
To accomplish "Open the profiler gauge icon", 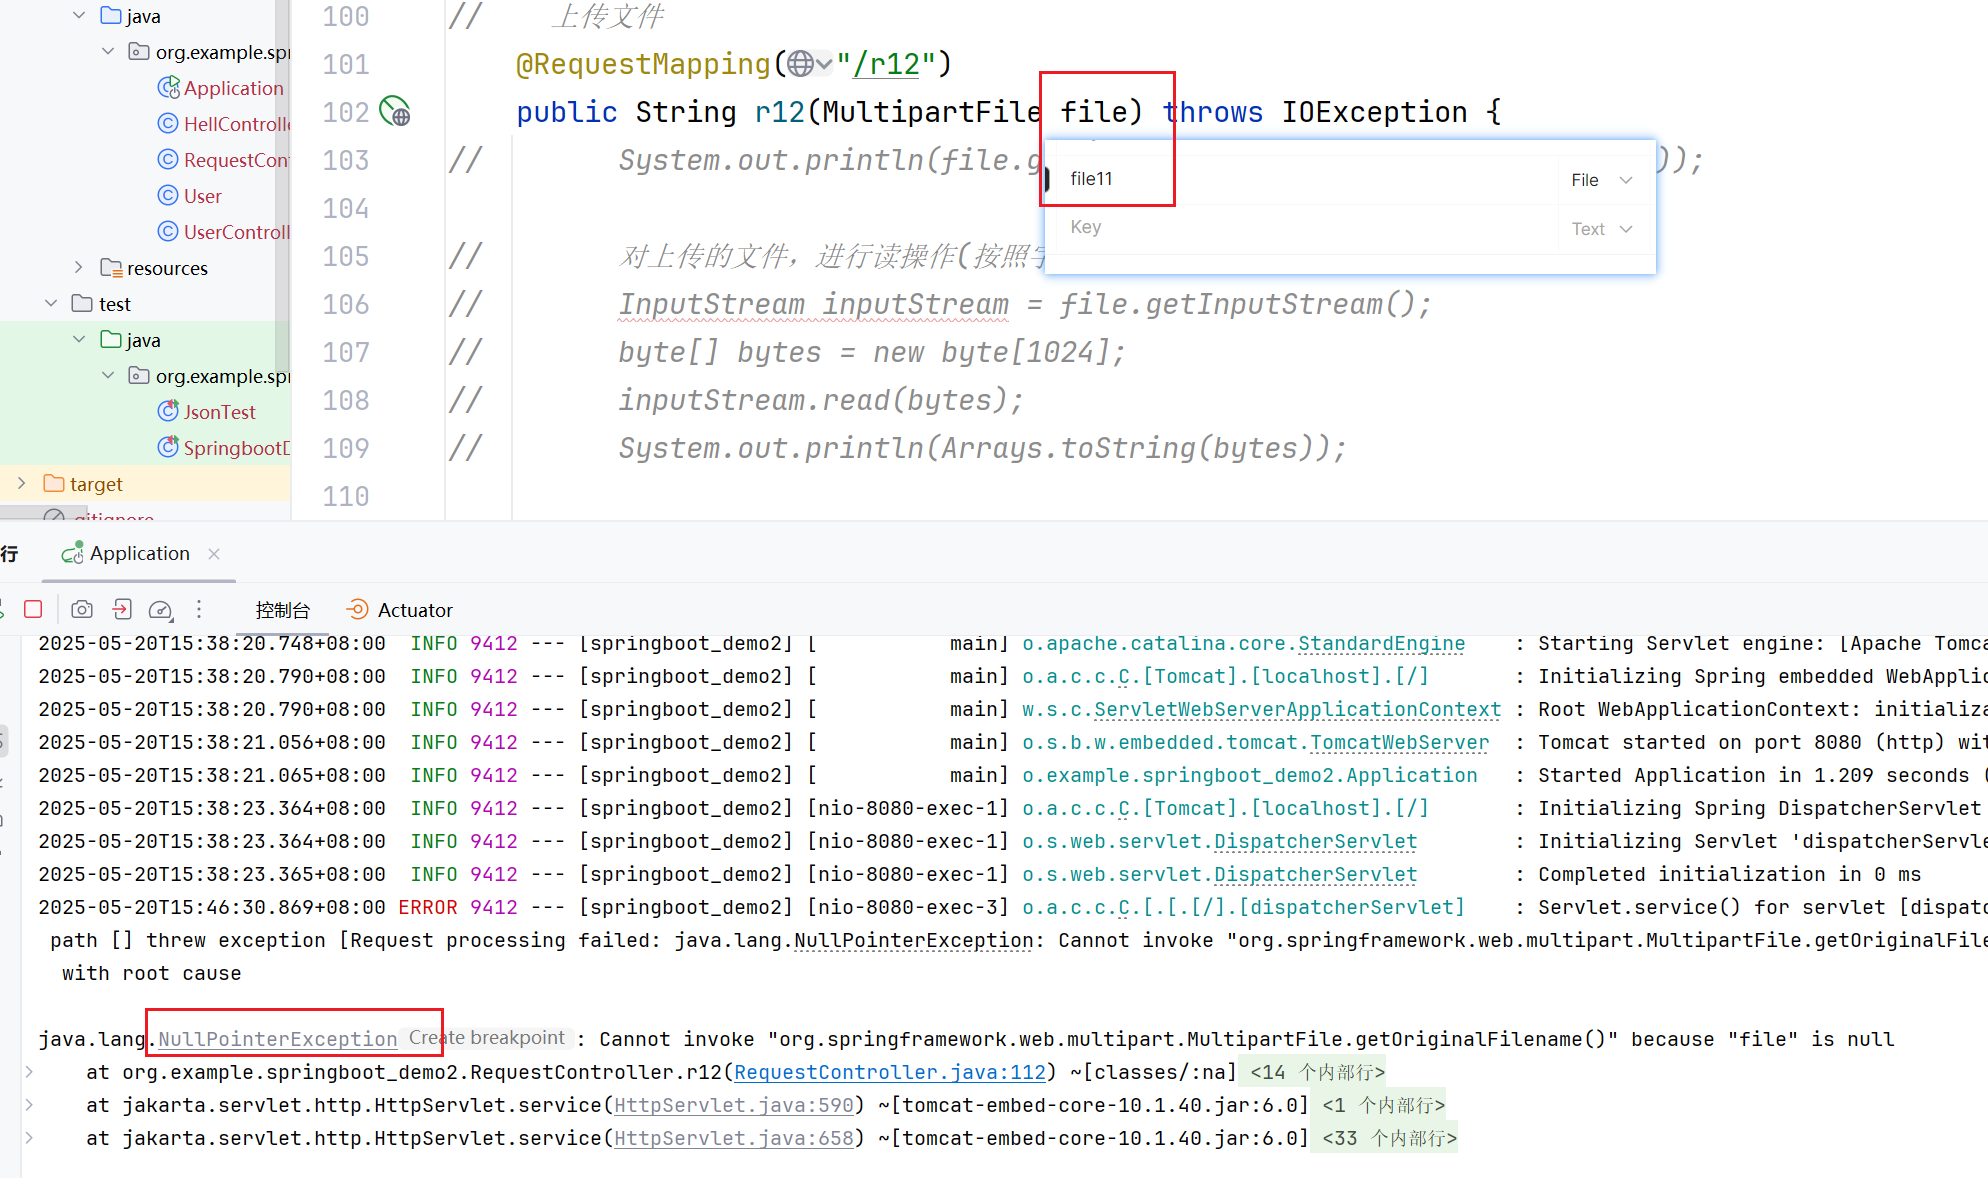I will click(160, 609).
